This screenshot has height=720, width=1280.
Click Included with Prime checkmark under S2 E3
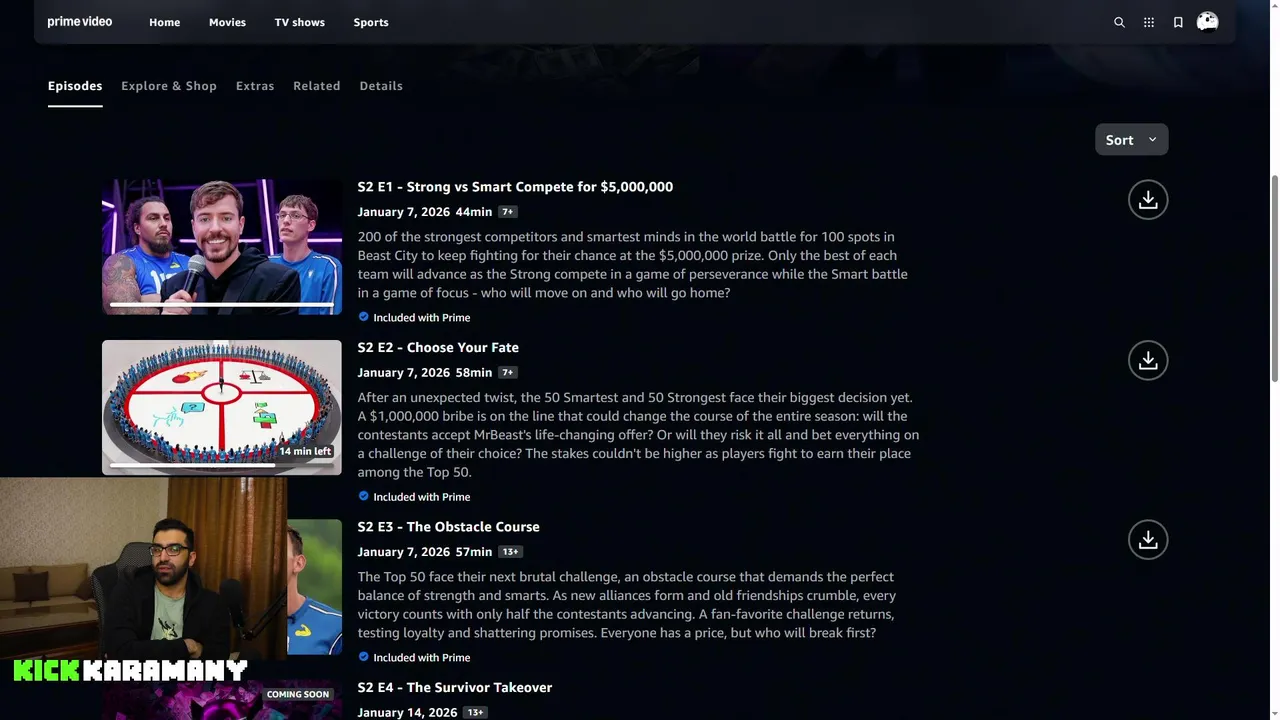[364, 657]
